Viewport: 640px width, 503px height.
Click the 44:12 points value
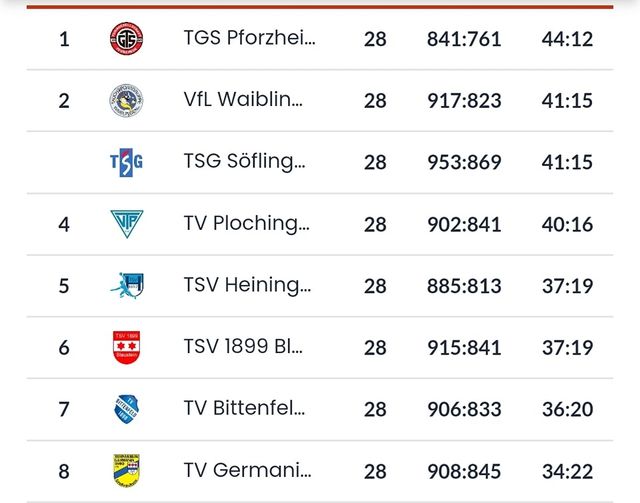click(x=567, y=40)
